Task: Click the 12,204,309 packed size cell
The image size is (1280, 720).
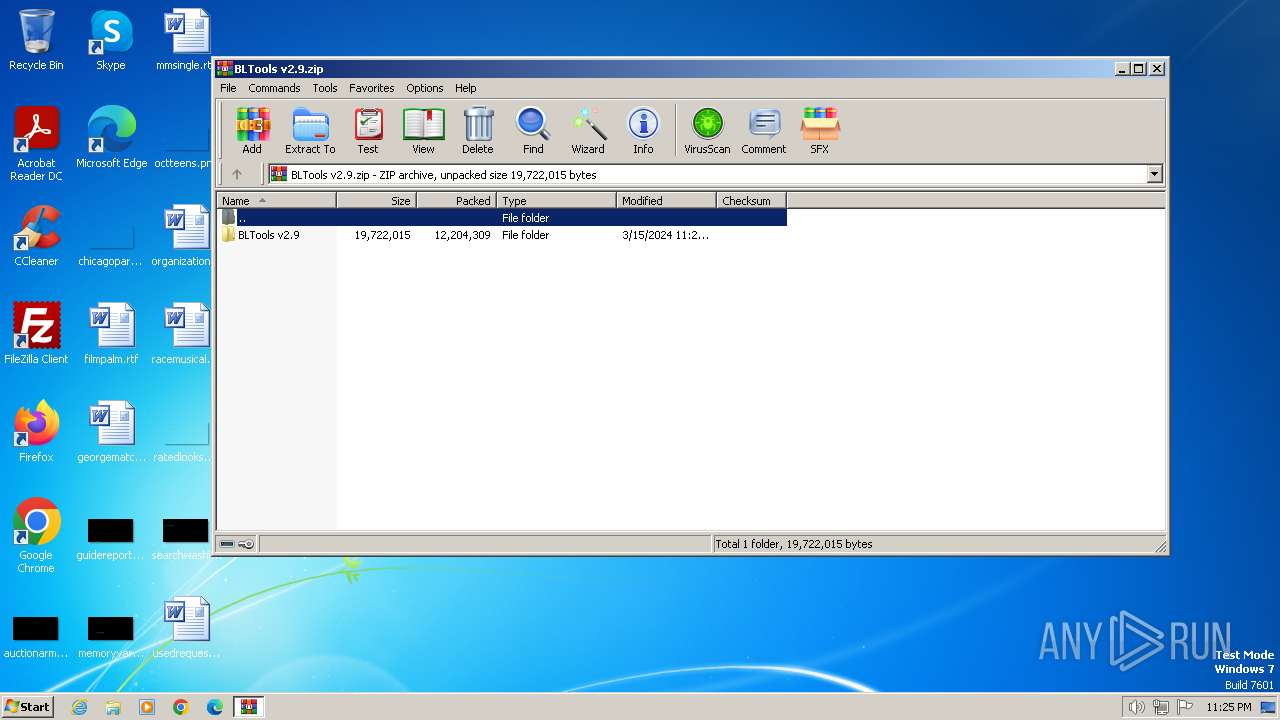Action: [462, 235]
